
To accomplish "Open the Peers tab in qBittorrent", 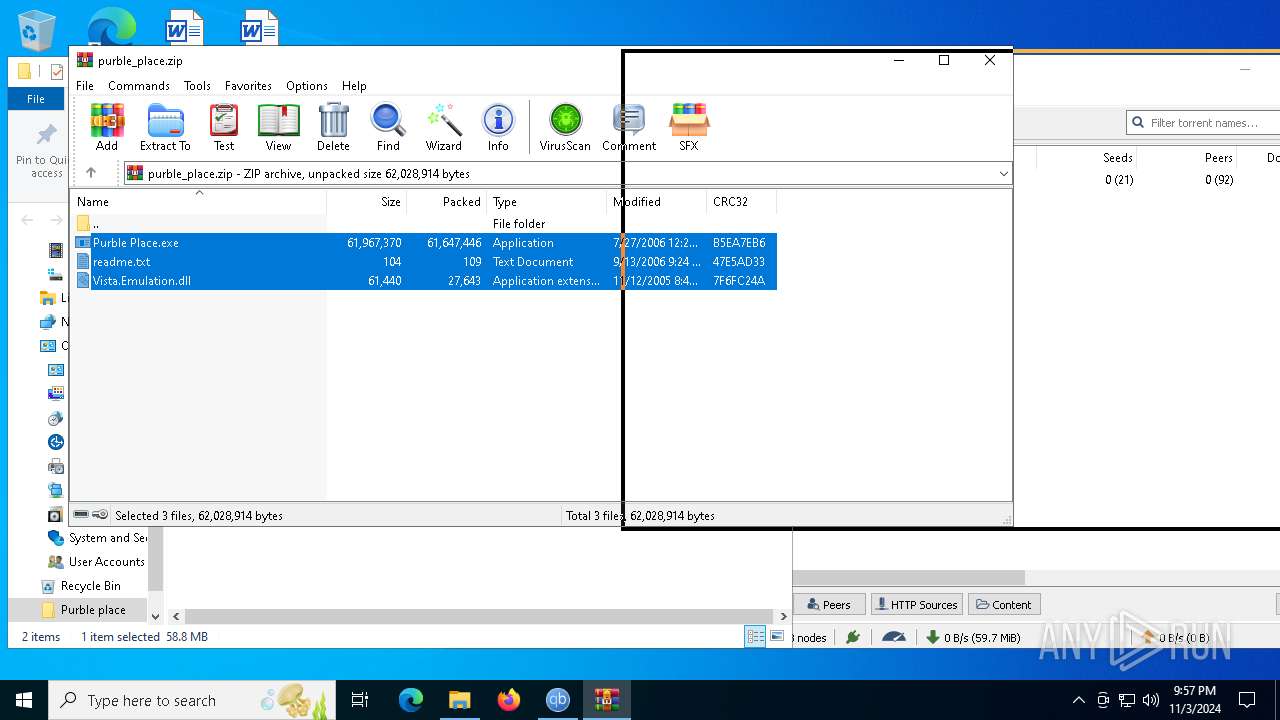I will [828, 605].
